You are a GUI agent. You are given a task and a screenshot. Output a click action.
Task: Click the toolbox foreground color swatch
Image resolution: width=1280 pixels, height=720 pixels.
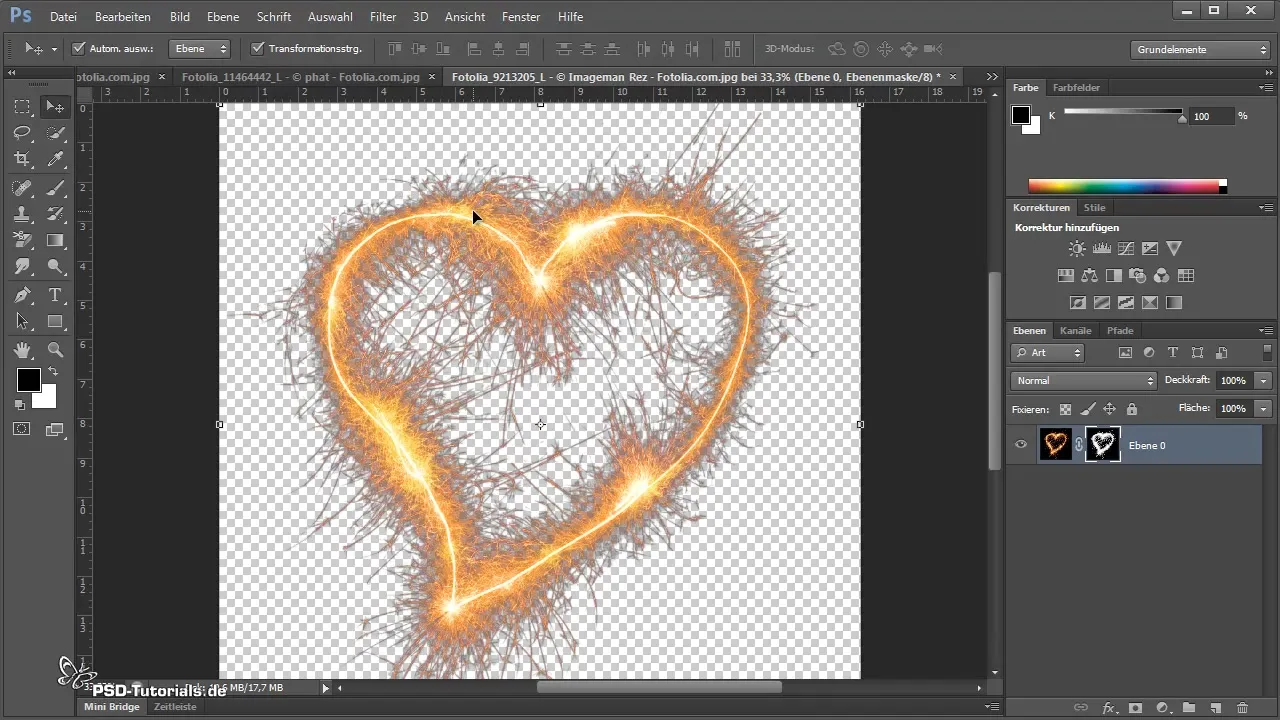click(x=27, y=380)
